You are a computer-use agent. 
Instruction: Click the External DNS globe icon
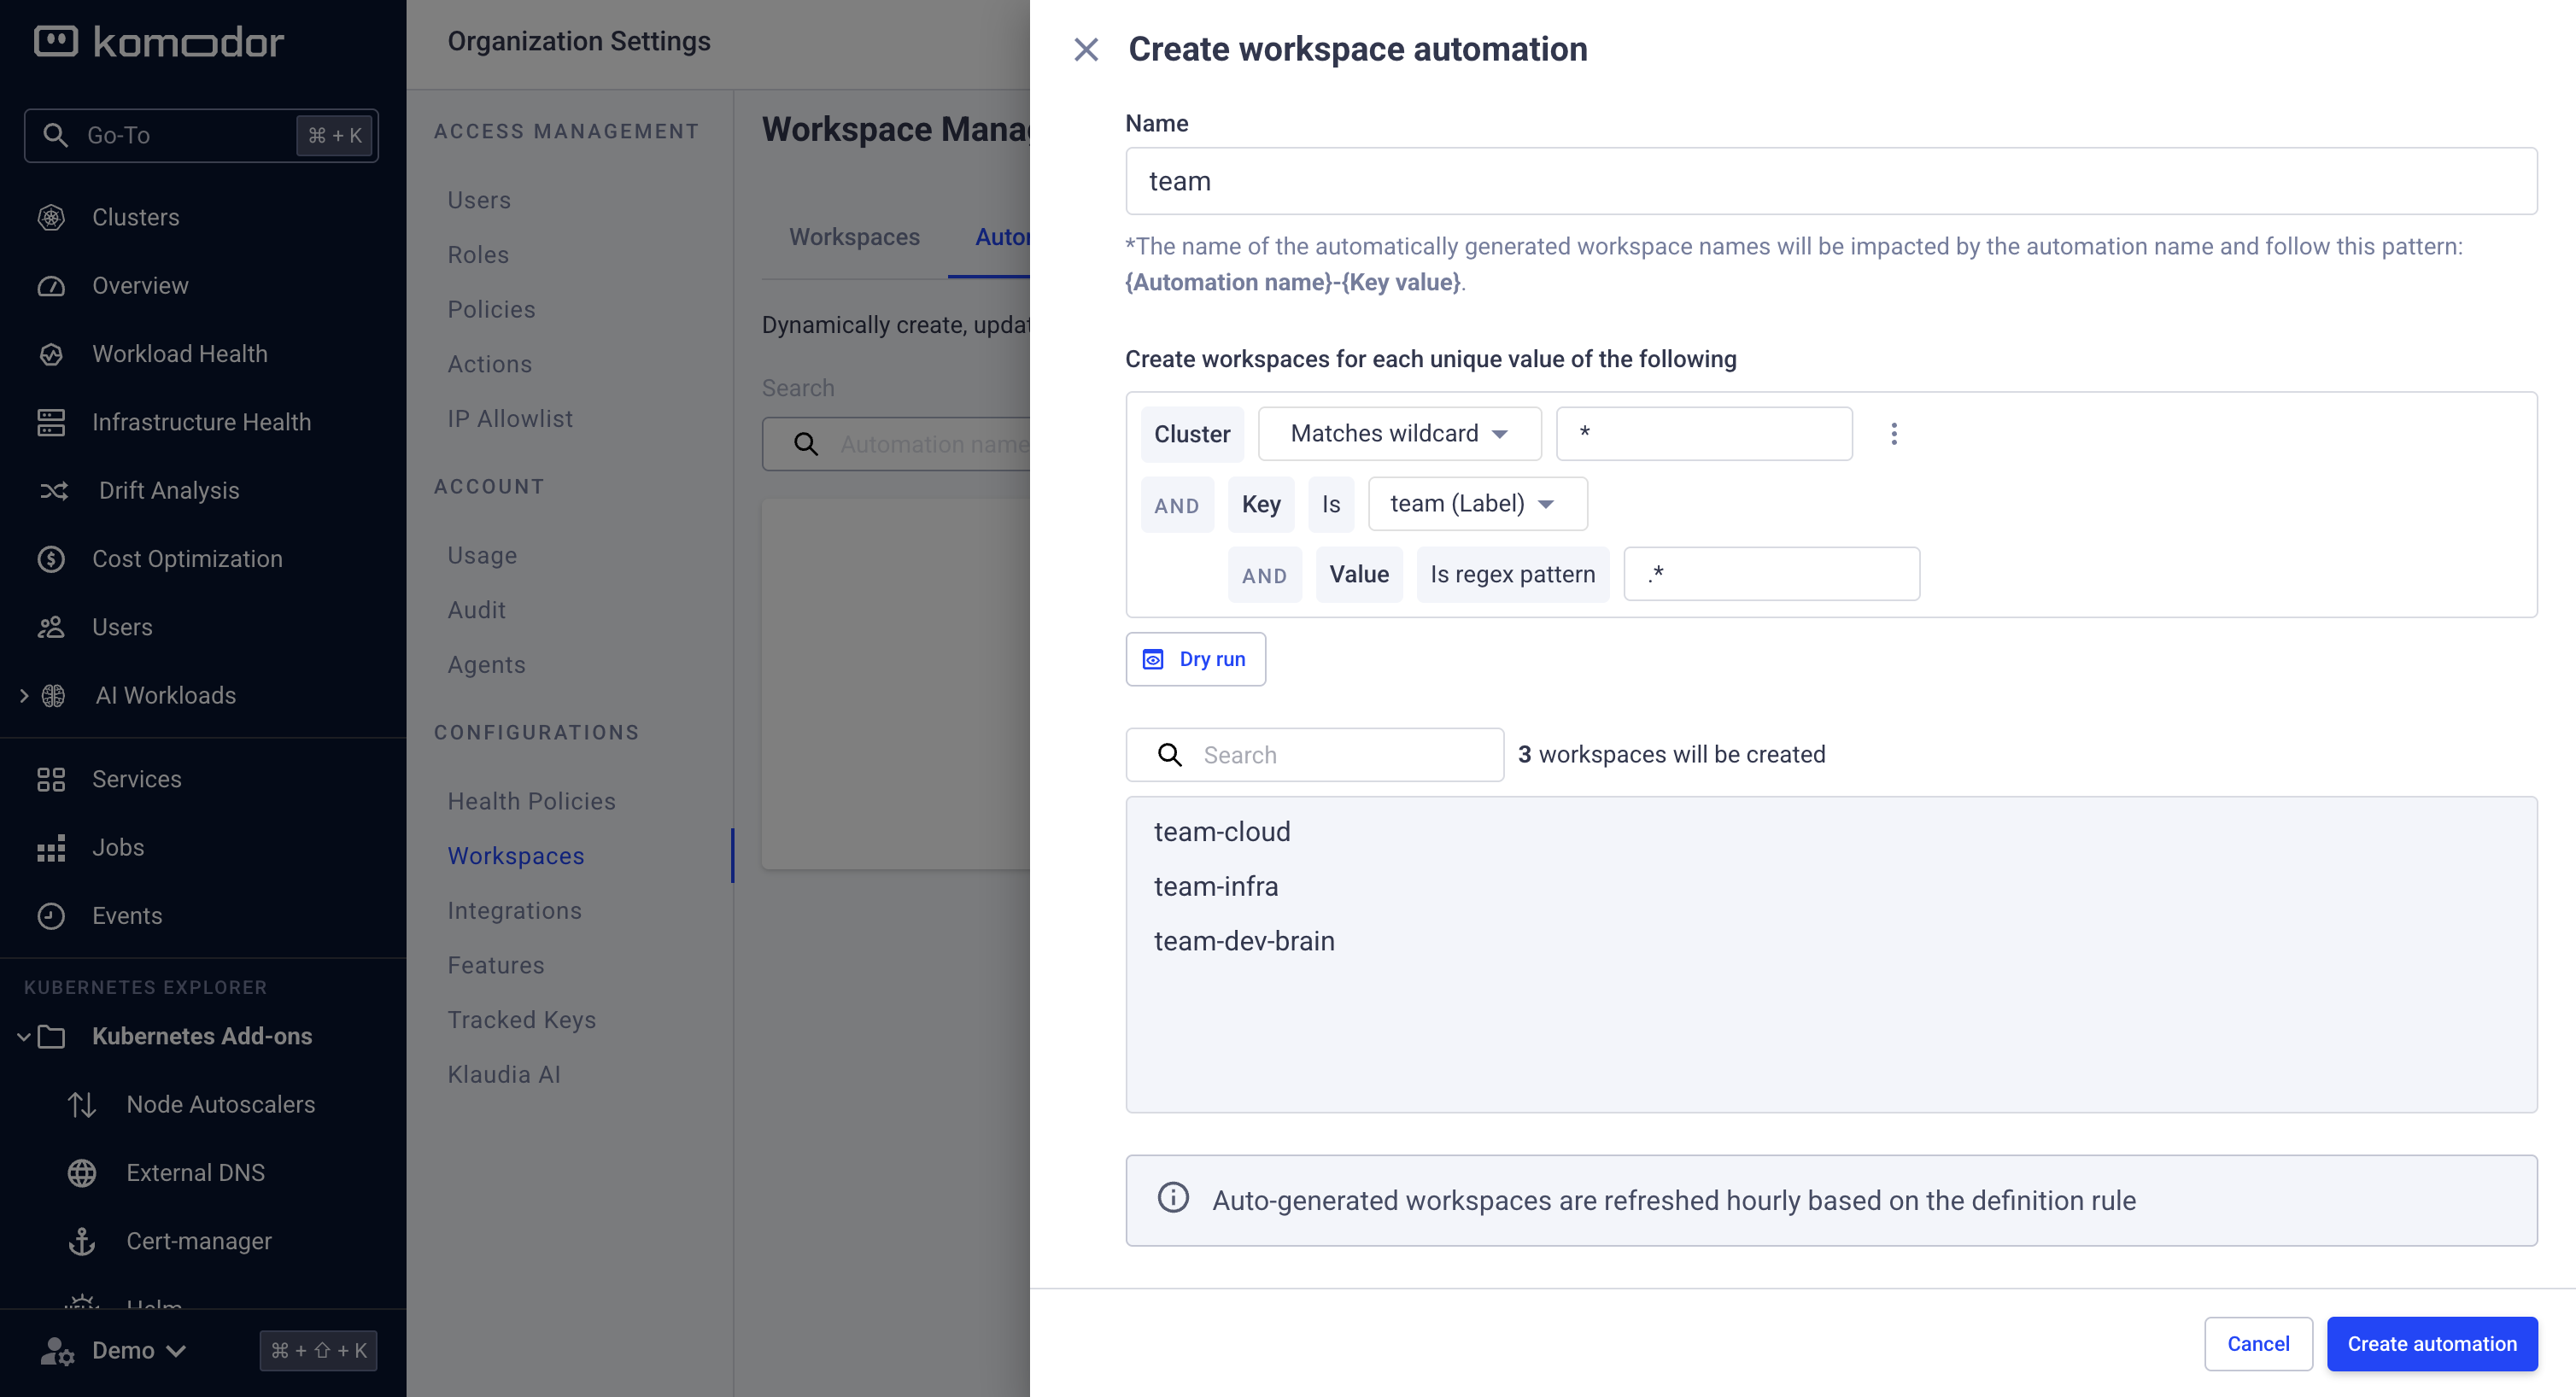[x=82, y=1173]
